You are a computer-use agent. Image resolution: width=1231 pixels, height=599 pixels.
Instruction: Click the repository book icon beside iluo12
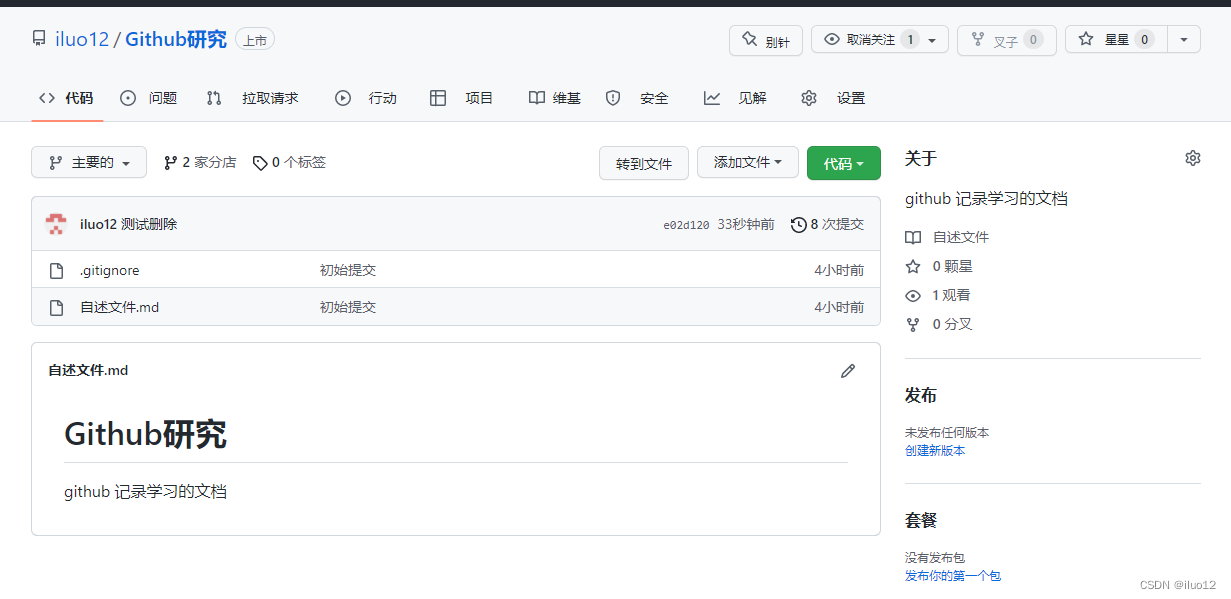tap(39, 39)
